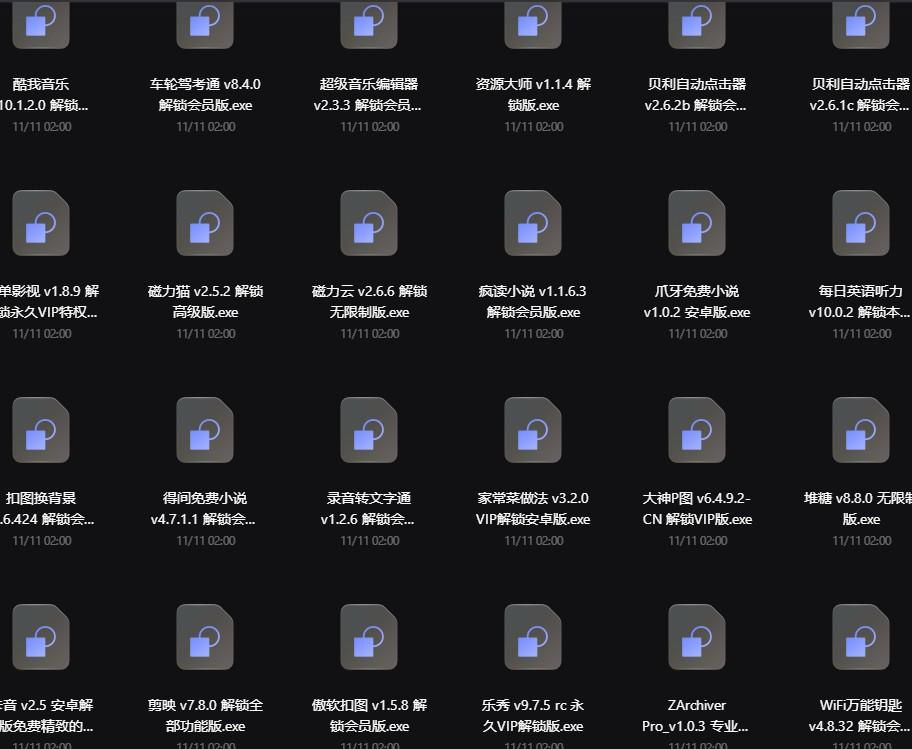
Task: Click the file name 影视 v1.8.9 解锁永久VIP特权
Action: (49, 302)
